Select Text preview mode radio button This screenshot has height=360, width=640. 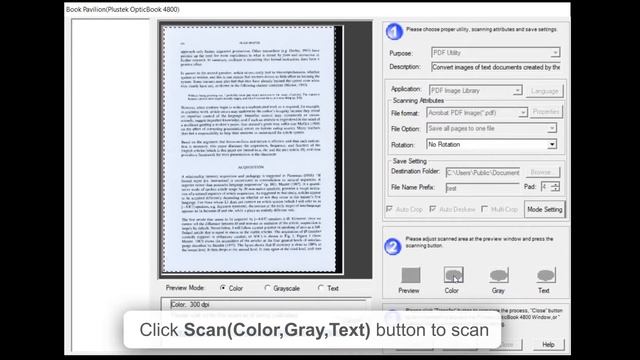[x=321, y=288]
